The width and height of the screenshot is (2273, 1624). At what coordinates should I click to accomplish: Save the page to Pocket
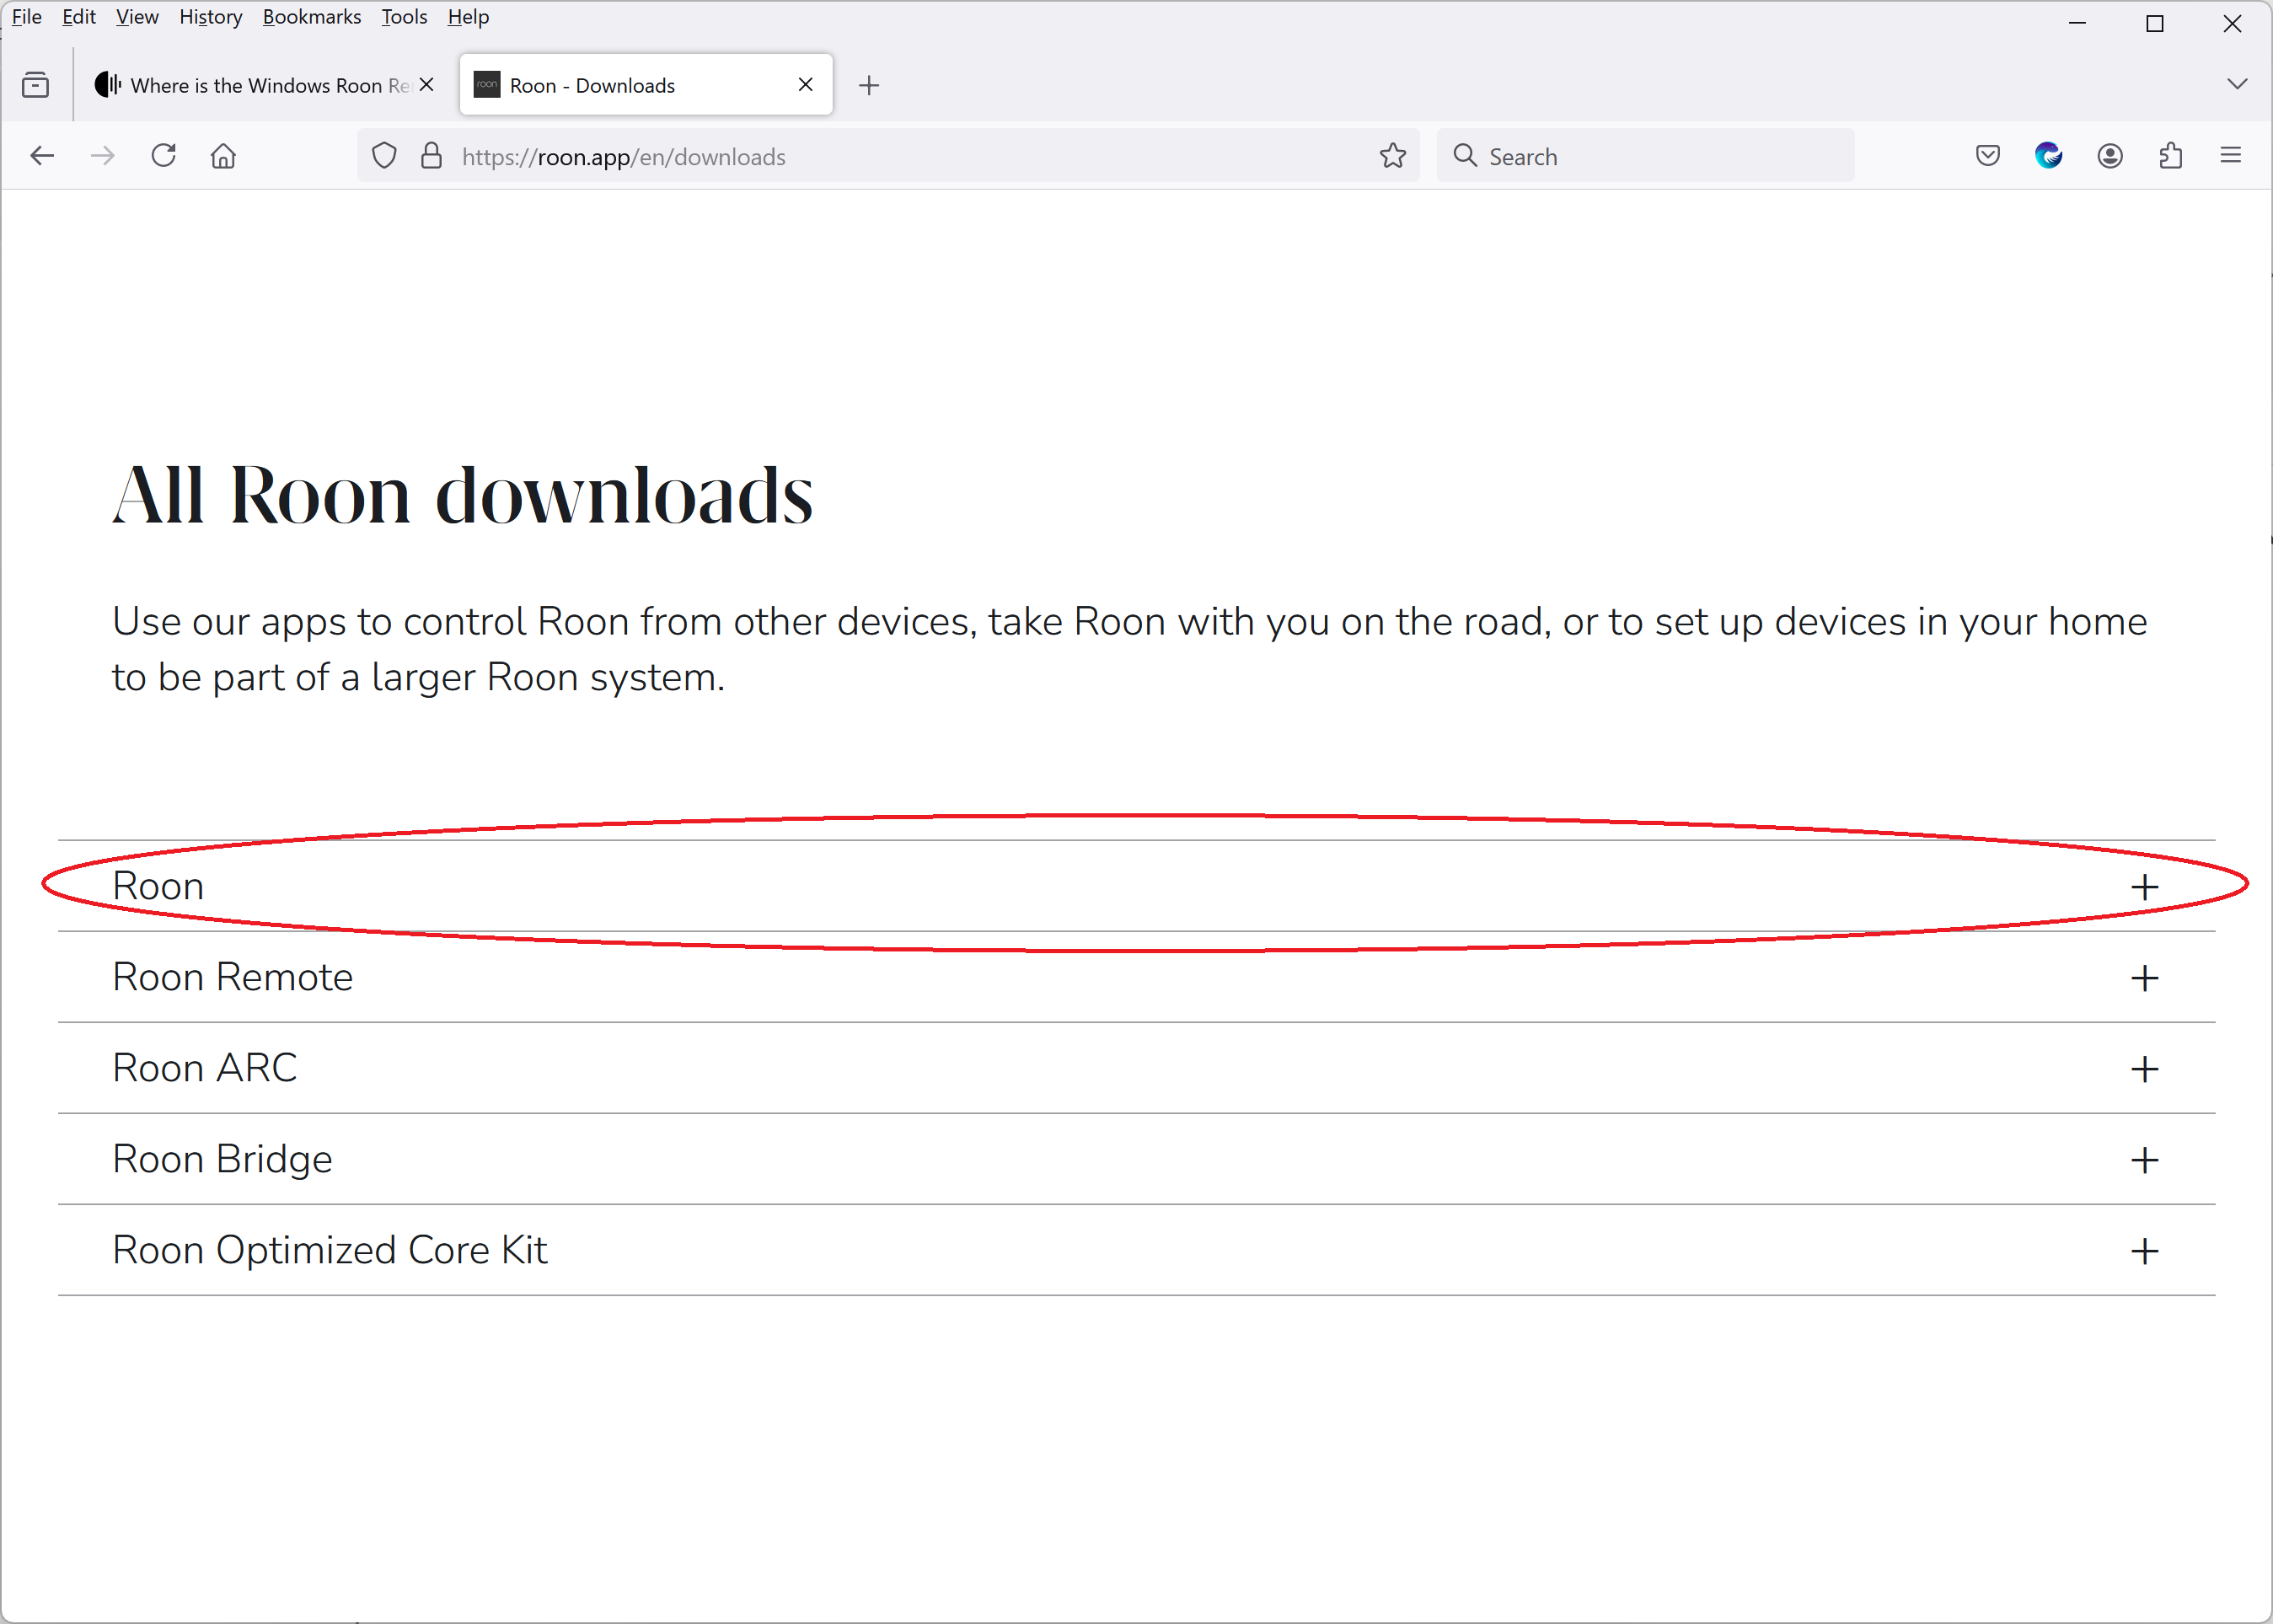click(1987, 156)
